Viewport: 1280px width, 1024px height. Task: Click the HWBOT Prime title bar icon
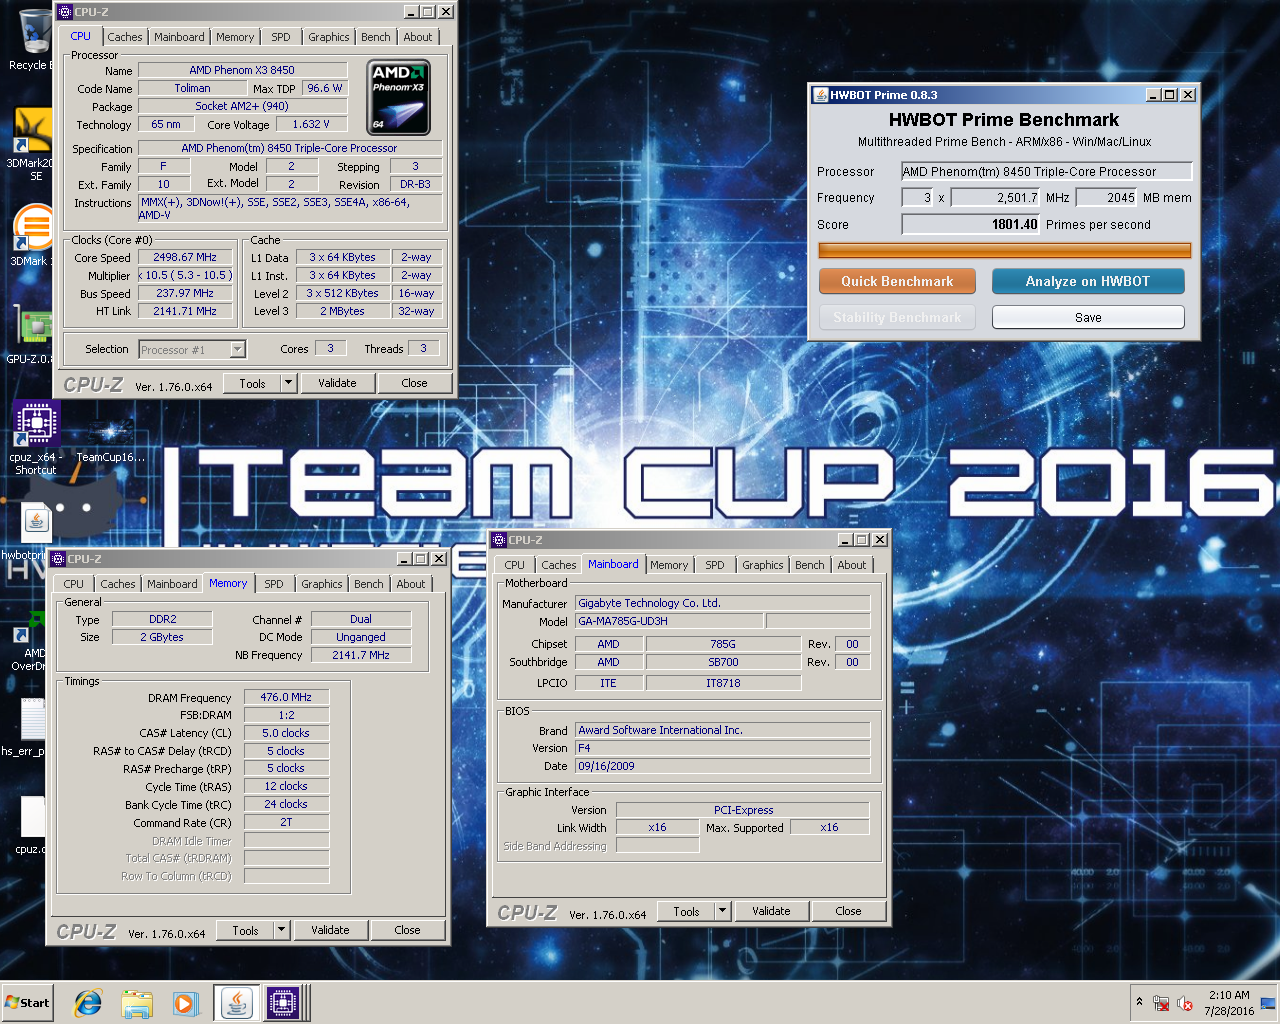point(820,95)
